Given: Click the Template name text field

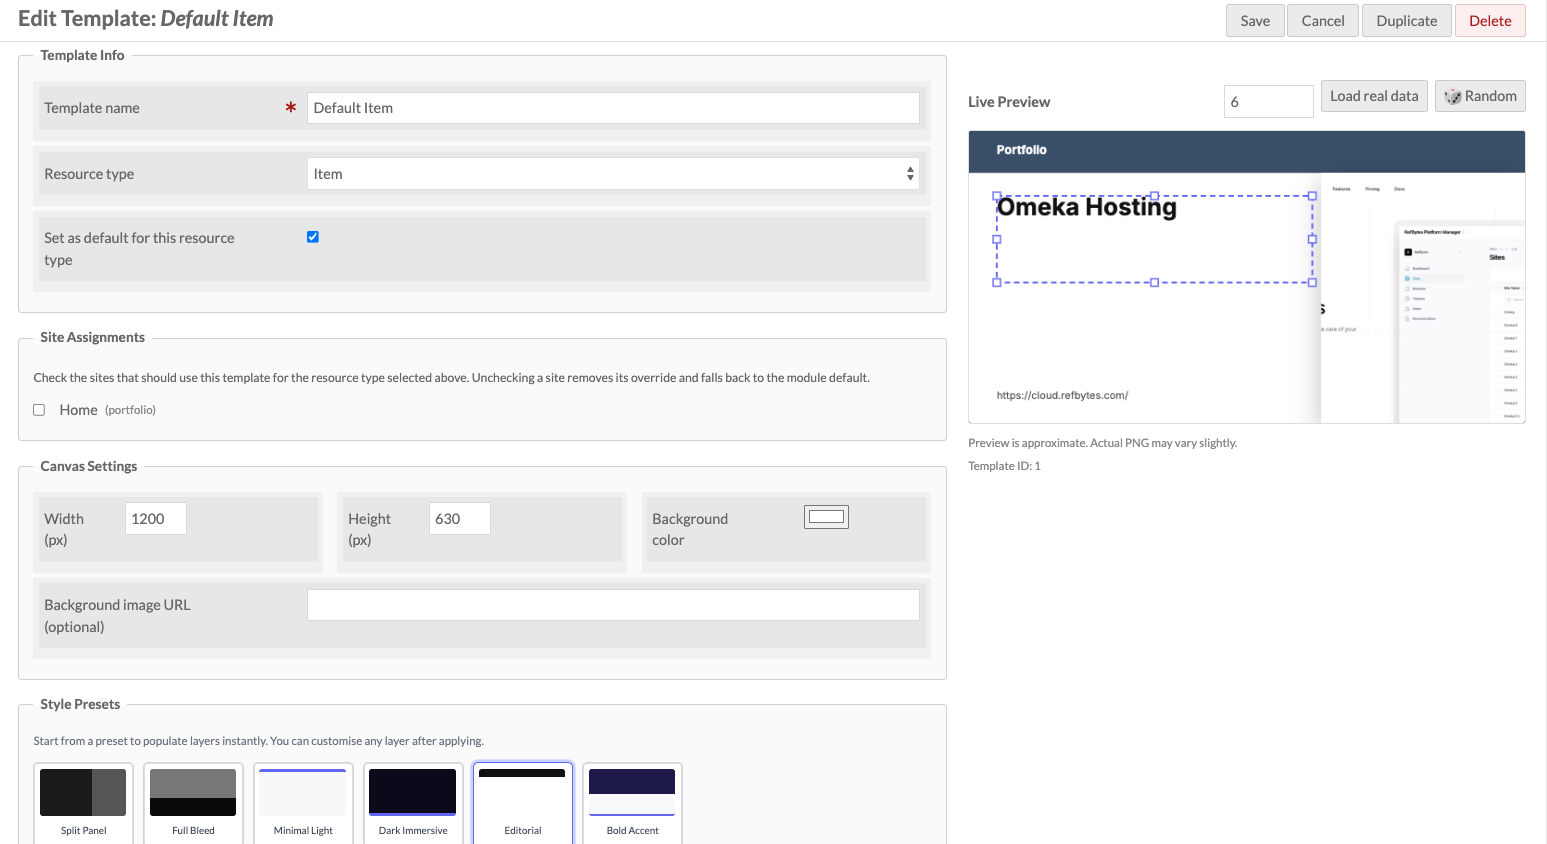Looking at the screenshot, I should 612,107.
